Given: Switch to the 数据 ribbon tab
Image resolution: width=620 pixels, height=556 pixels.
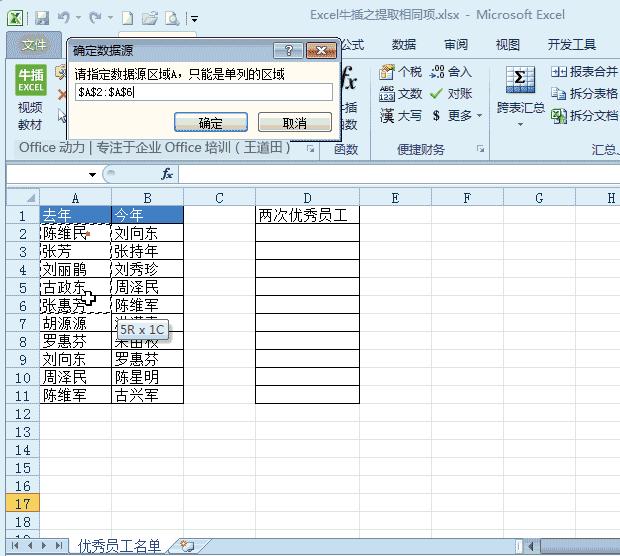Looking at the screenshot, I should click(404, 44).
